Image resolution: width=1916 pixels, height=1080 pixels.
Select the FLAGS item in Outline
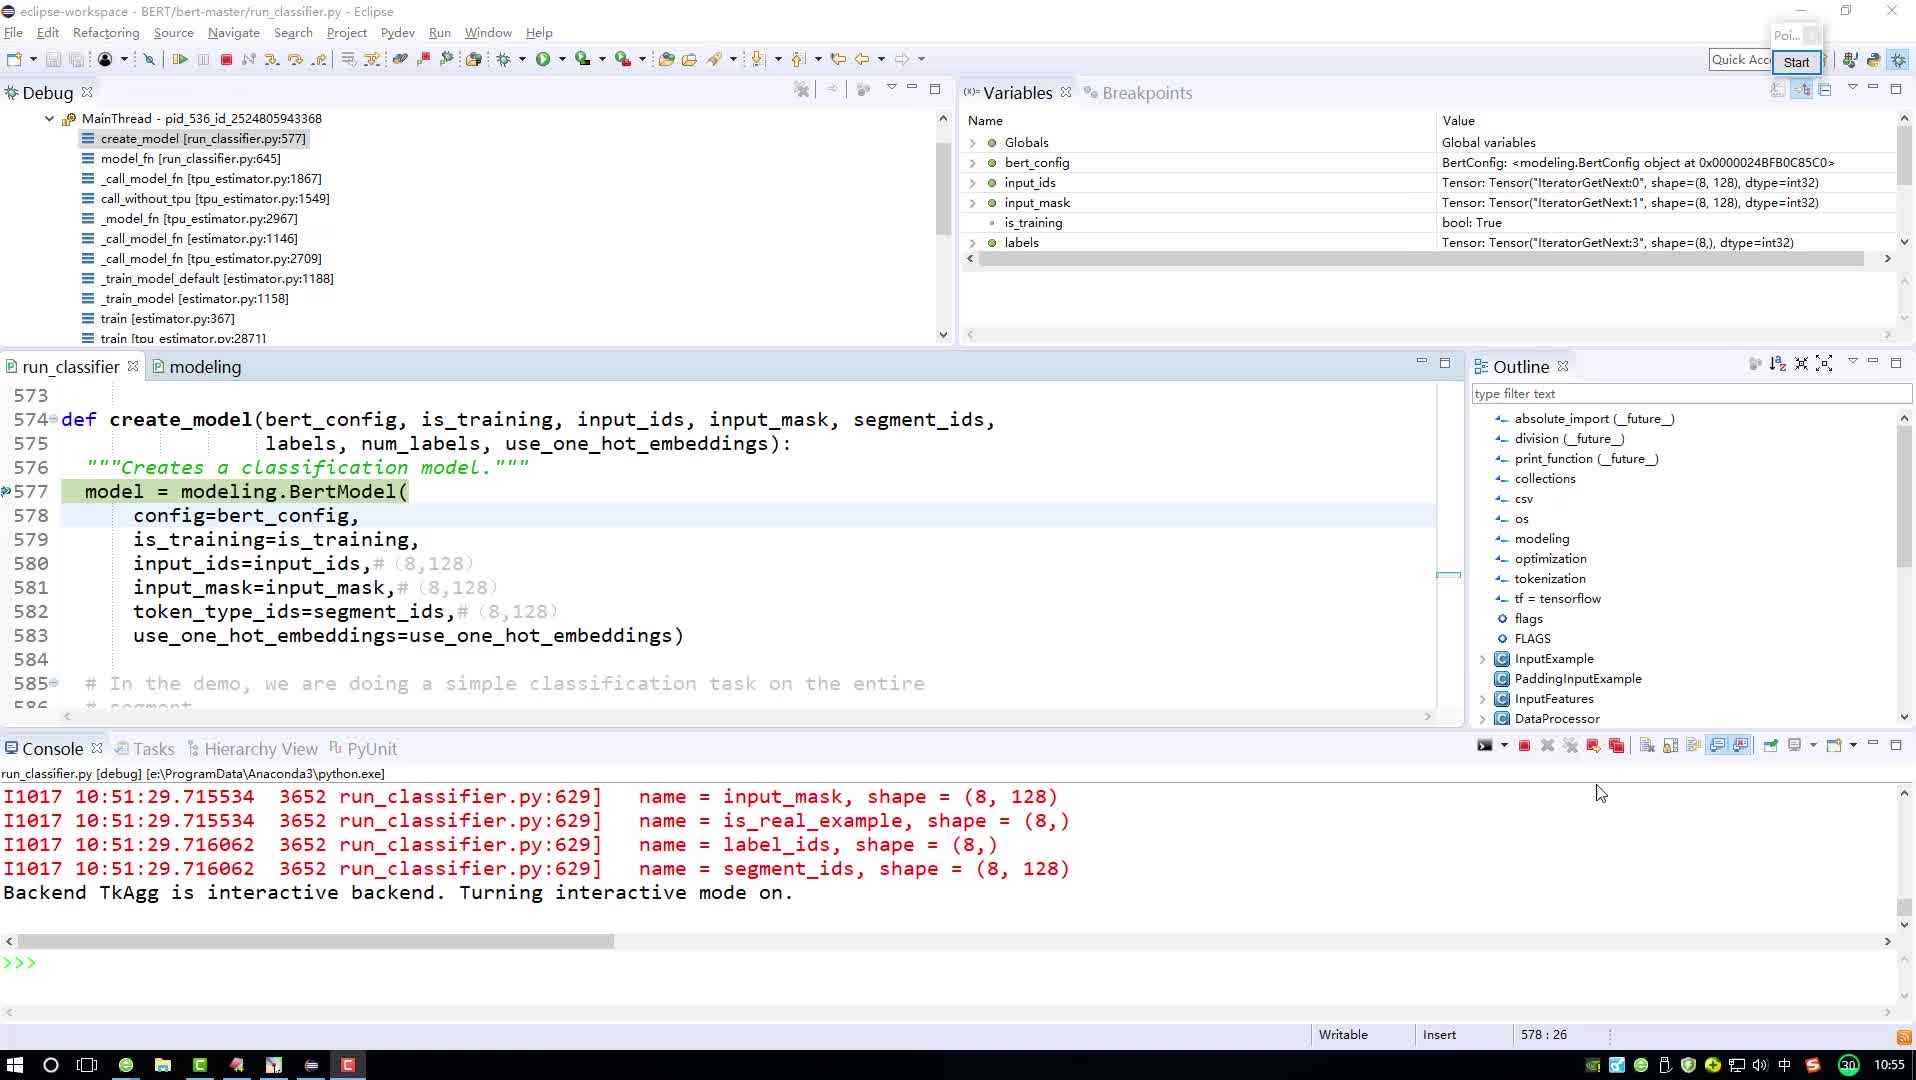[1532, 639]
